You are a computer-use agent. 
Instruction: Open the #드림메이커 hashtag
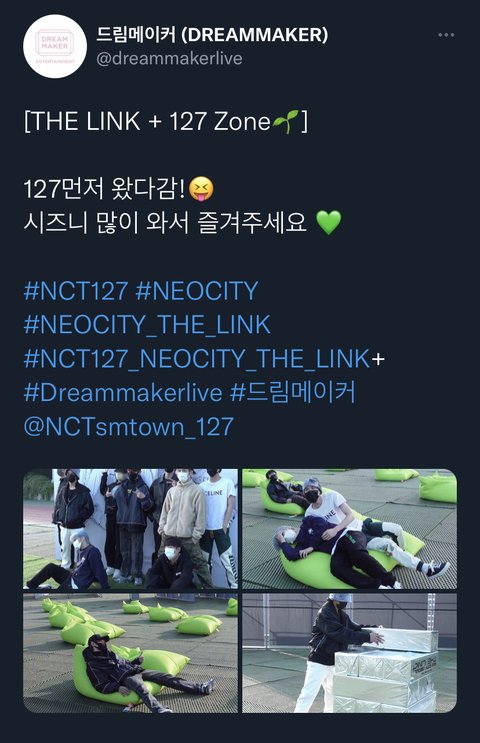tap(293, 393)
